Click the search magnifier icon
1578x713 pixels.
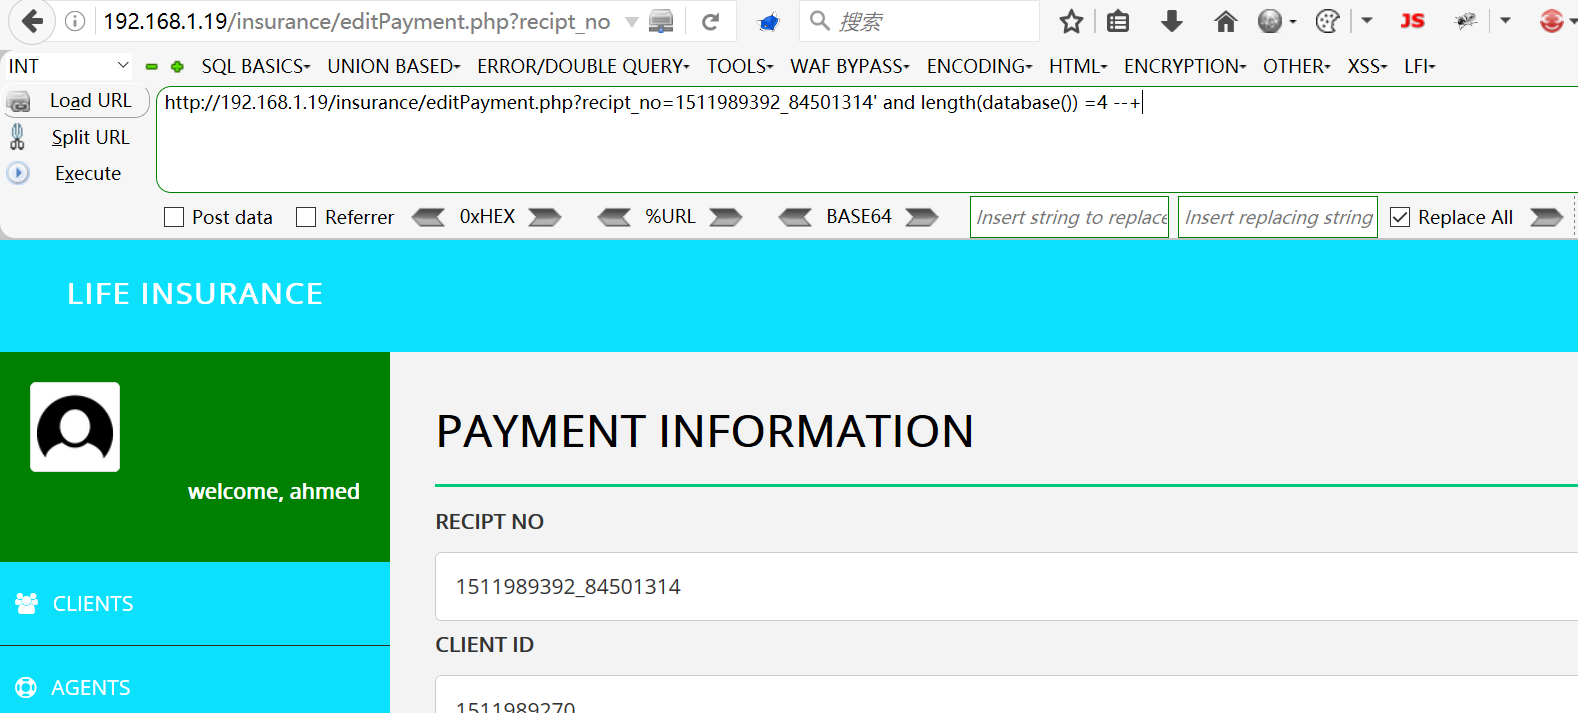[x=820, y=21]
